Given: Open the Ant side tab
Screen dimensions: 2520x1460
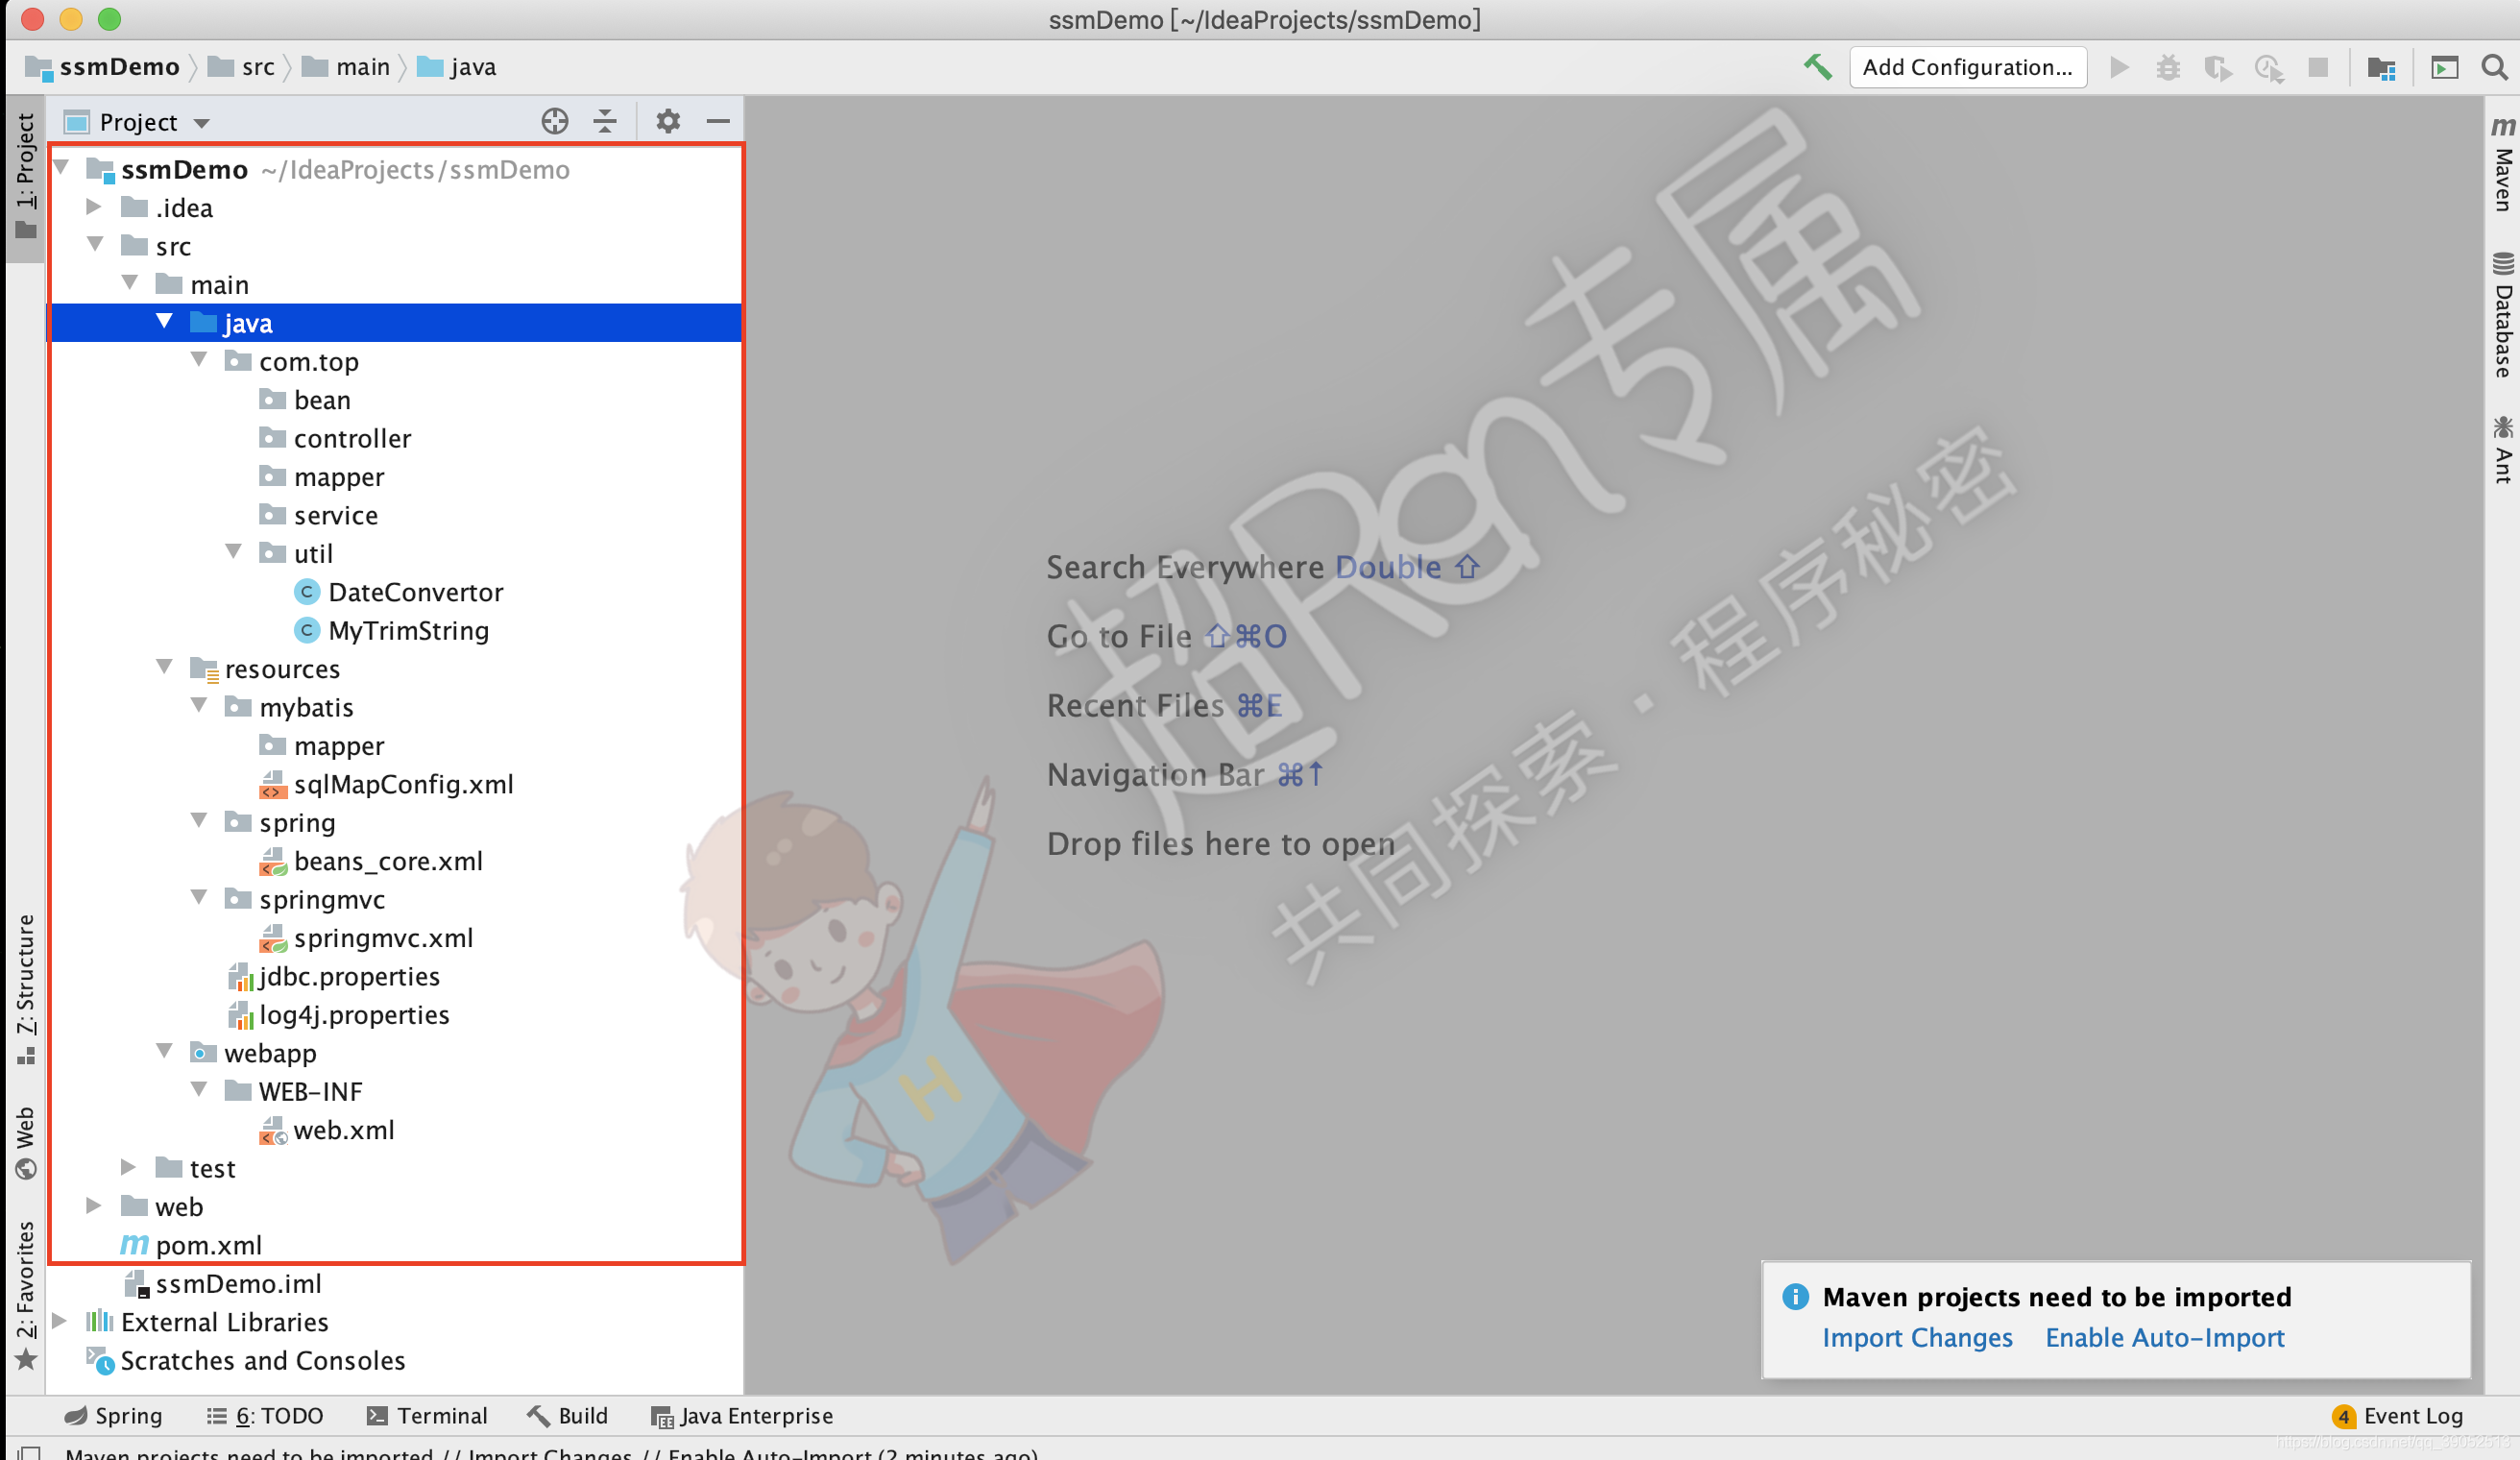Looking at the screenshot, I should pyautogui.click(x=2502, y=450).
